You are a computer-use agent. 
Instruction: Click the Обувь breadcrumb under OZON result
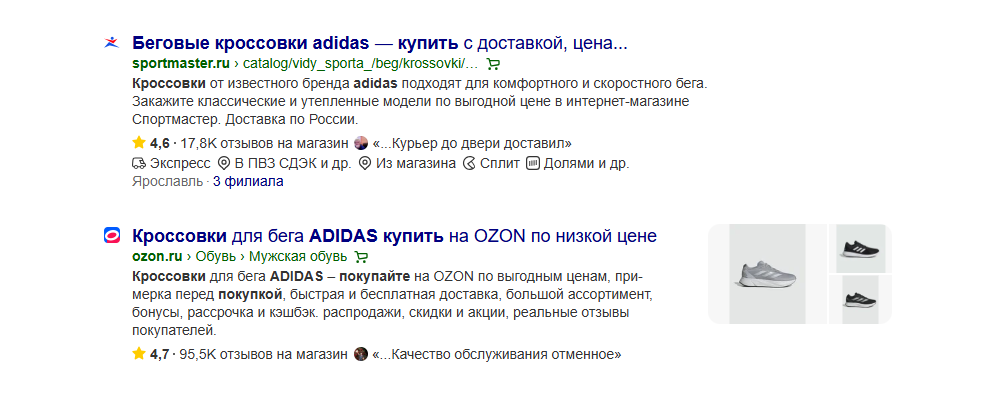click(216, 256)
